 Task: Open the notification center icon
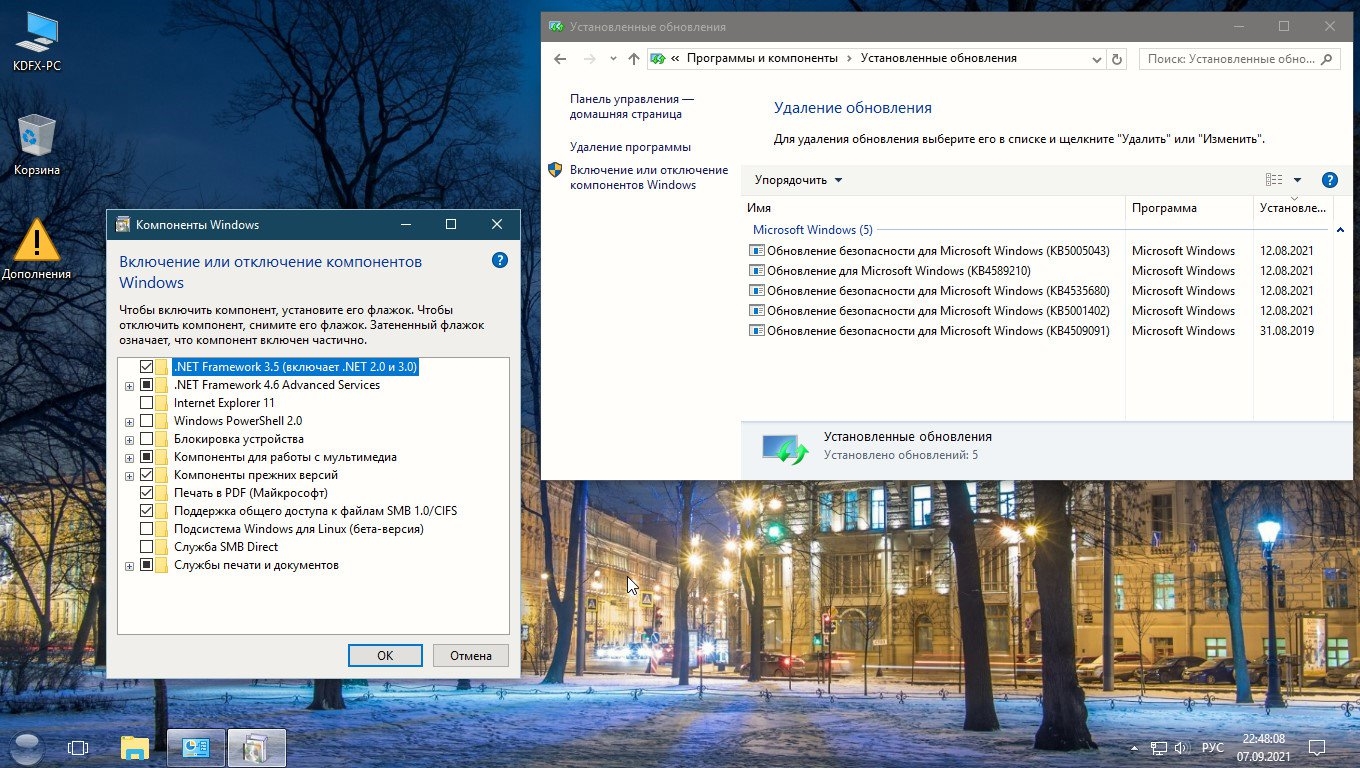pyautogui.click(x=1318, y=747)
